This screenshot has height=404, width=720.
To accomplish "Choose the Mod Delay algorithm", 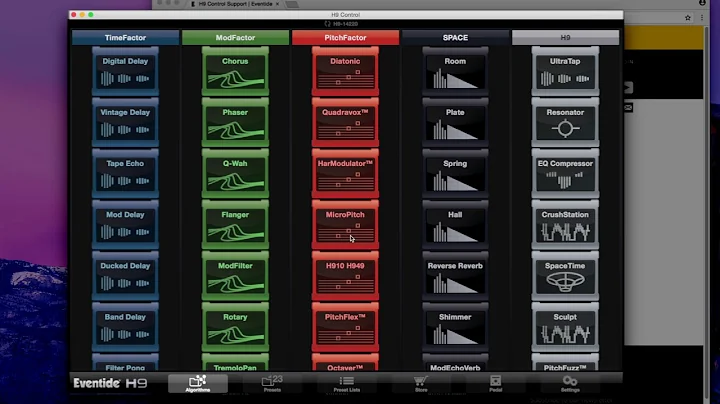I will (x=125, y=225).
